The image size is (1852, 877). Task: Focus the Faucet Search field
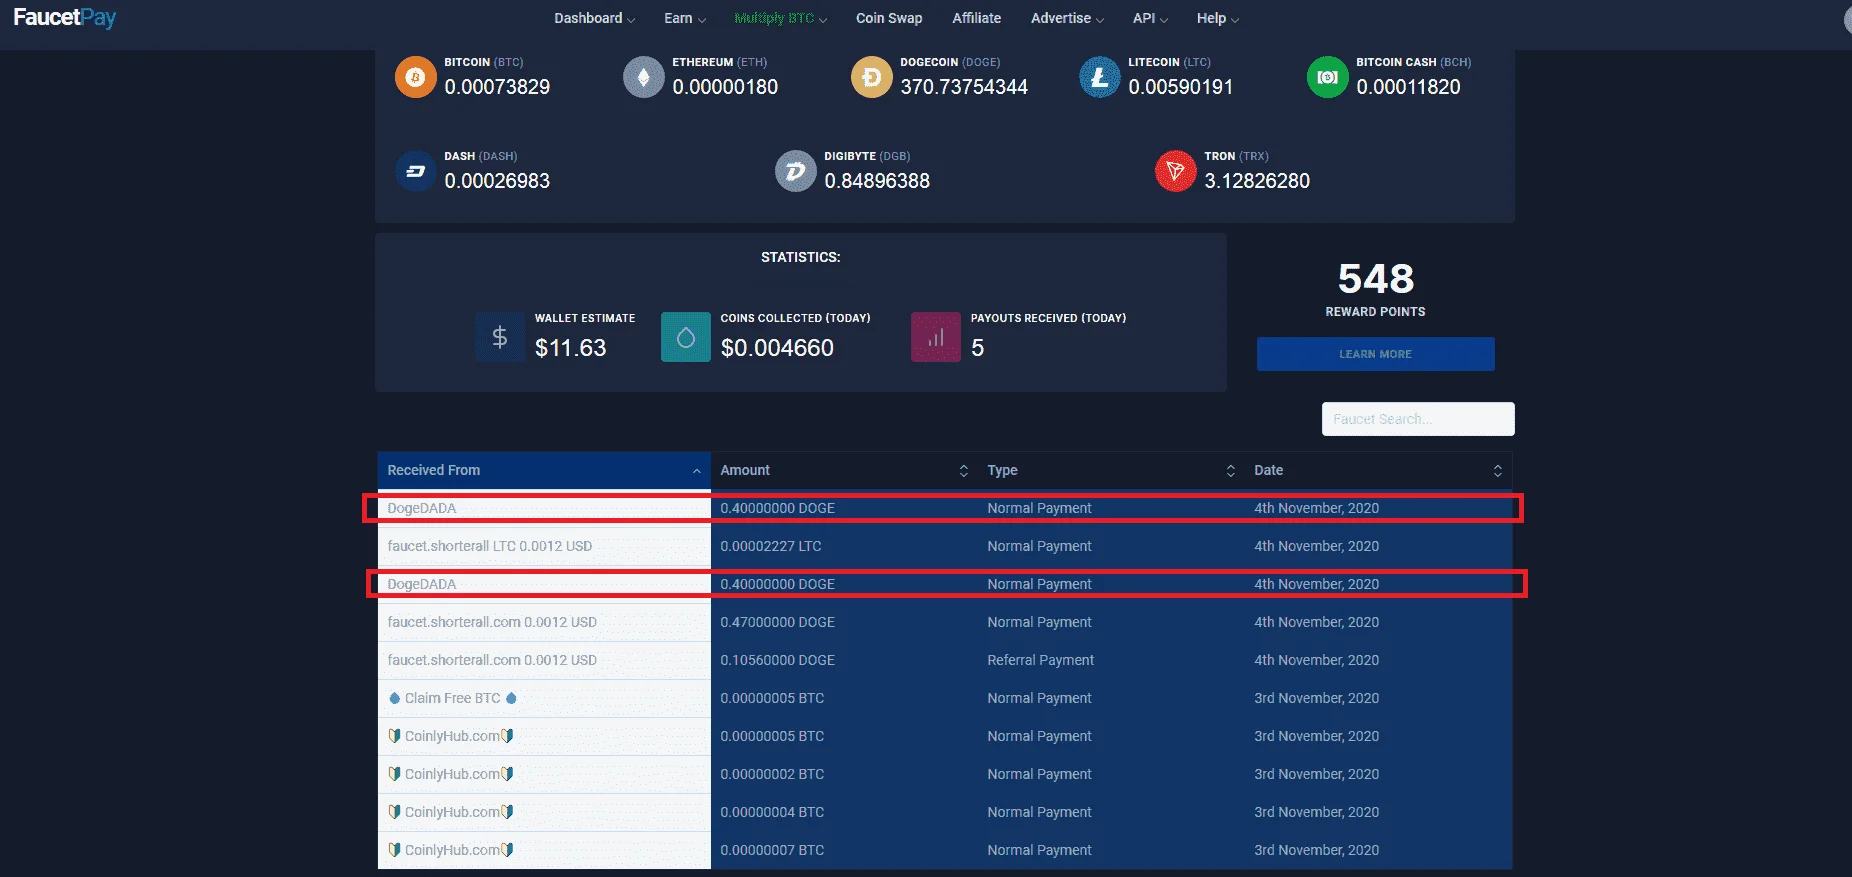(x=1418, y=419)
